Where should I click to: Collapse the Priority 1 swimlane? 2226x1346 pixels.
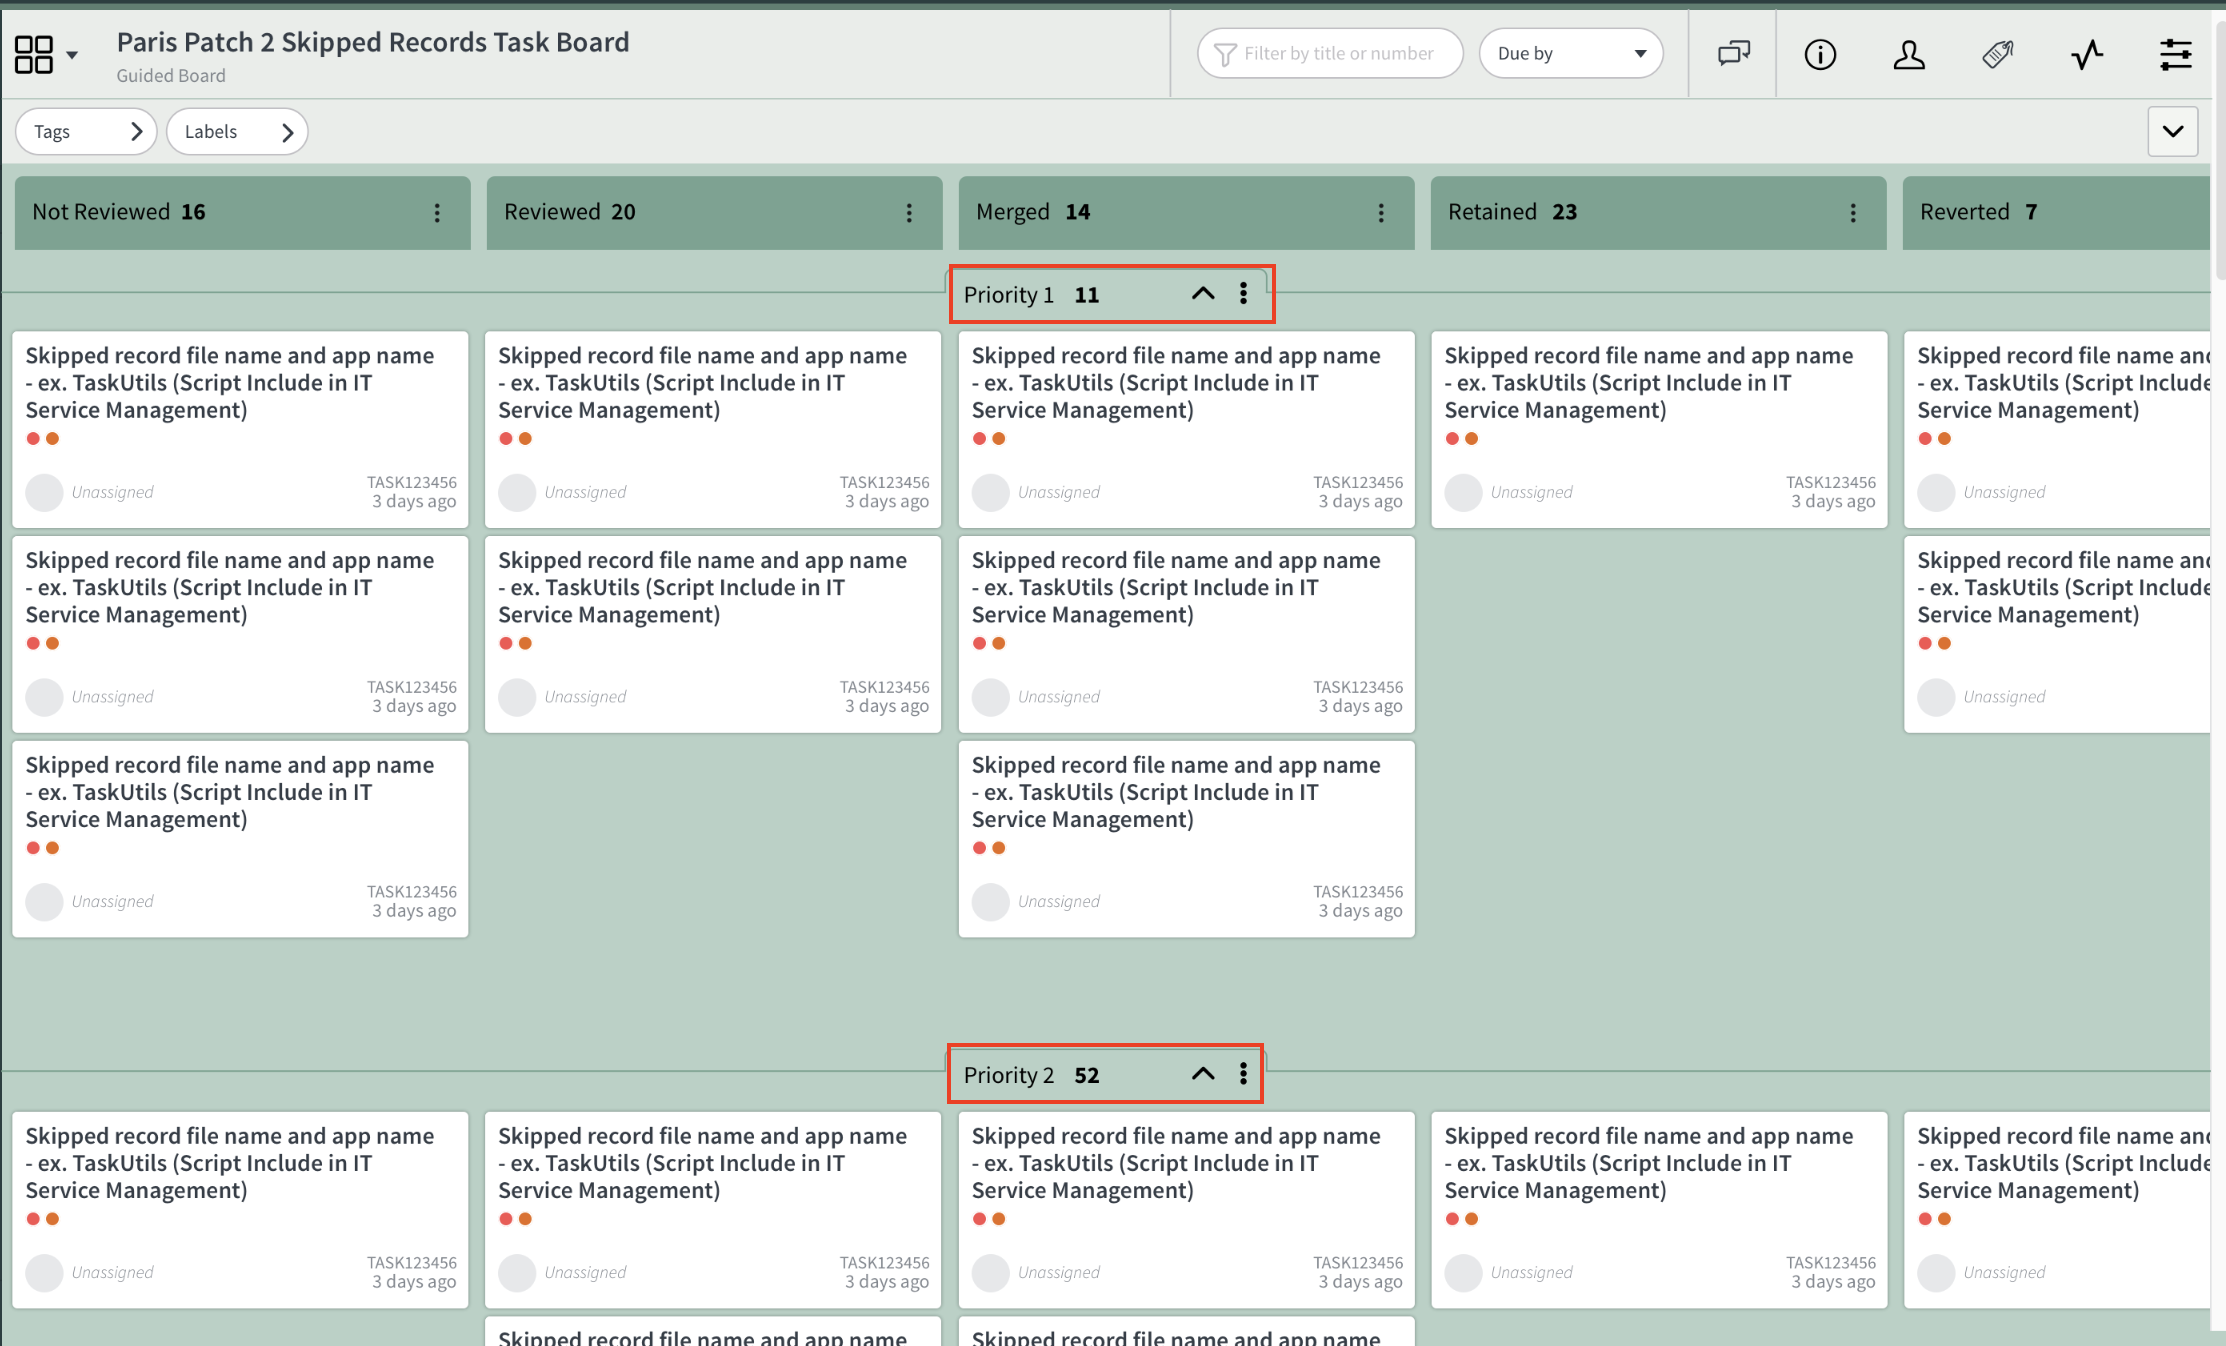1203,293
